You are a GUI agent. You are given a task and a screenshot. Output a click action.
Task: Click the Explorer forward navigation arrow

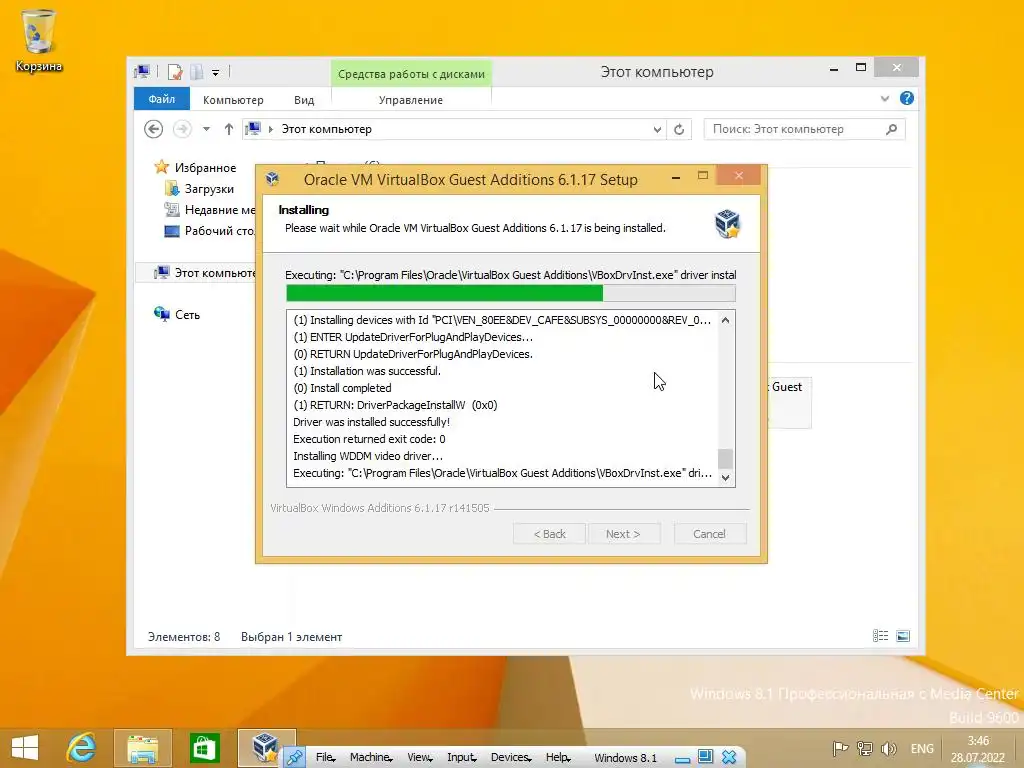coord(182,129)
